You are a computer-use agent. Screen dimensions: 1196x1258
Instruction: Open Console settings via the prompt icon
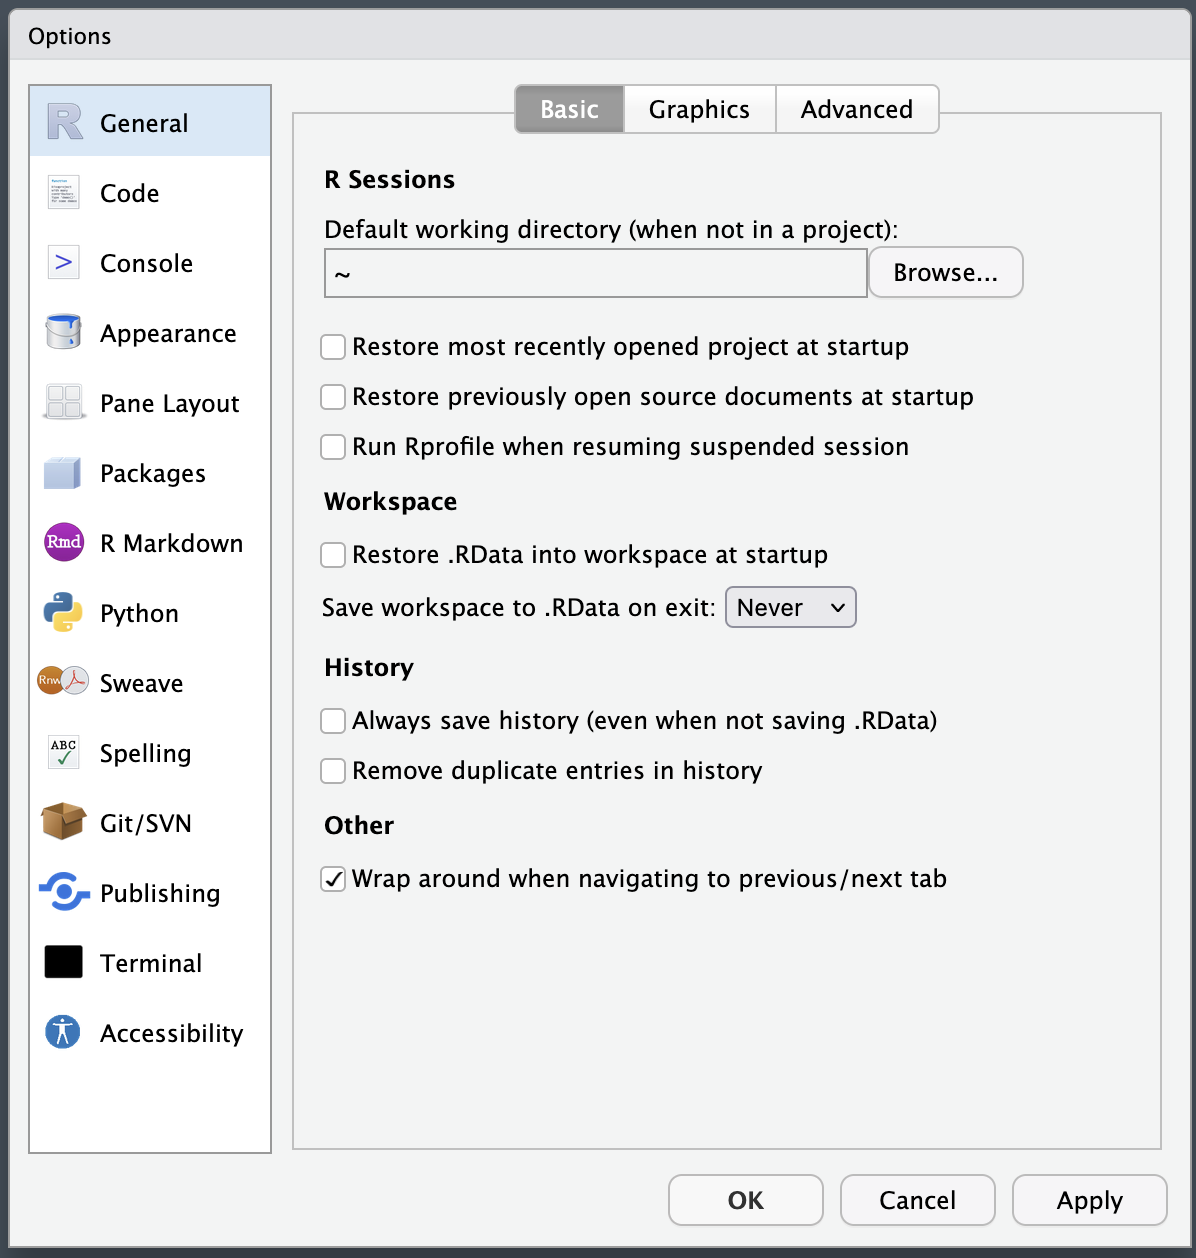click(x=64, y=262)
